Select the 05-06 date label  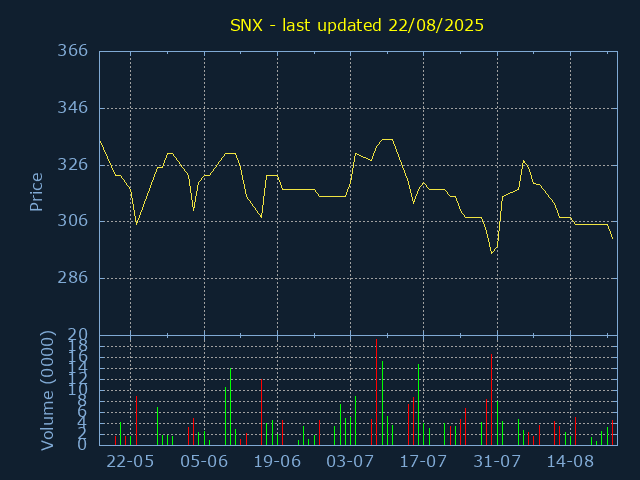coord(204,462)
